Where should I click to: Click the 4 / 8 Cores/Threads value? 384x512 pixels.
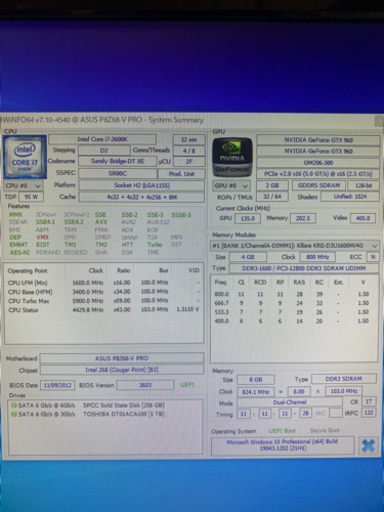pos(189,151)
